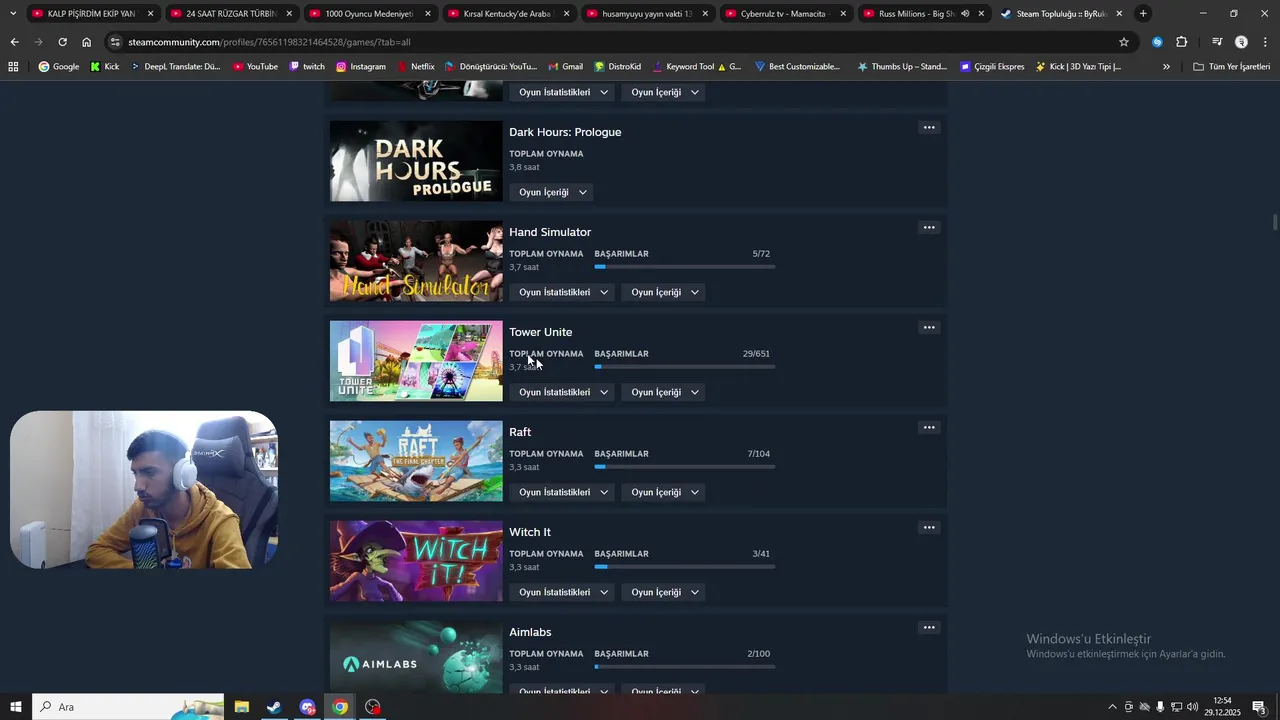The image size is (1280, 720).
Task: Expand Oyun İçeriği for Raft
Action: coord(665,492)
